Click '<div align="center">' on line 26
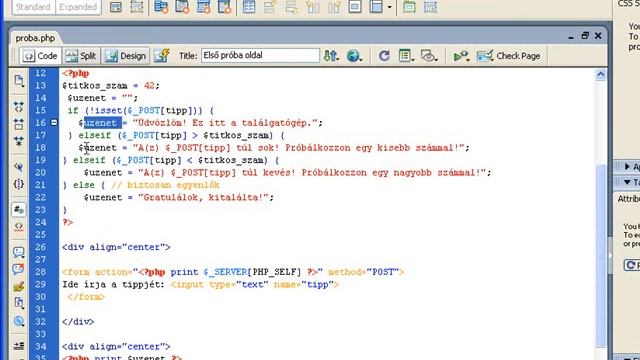 click(x=116, y=247)
